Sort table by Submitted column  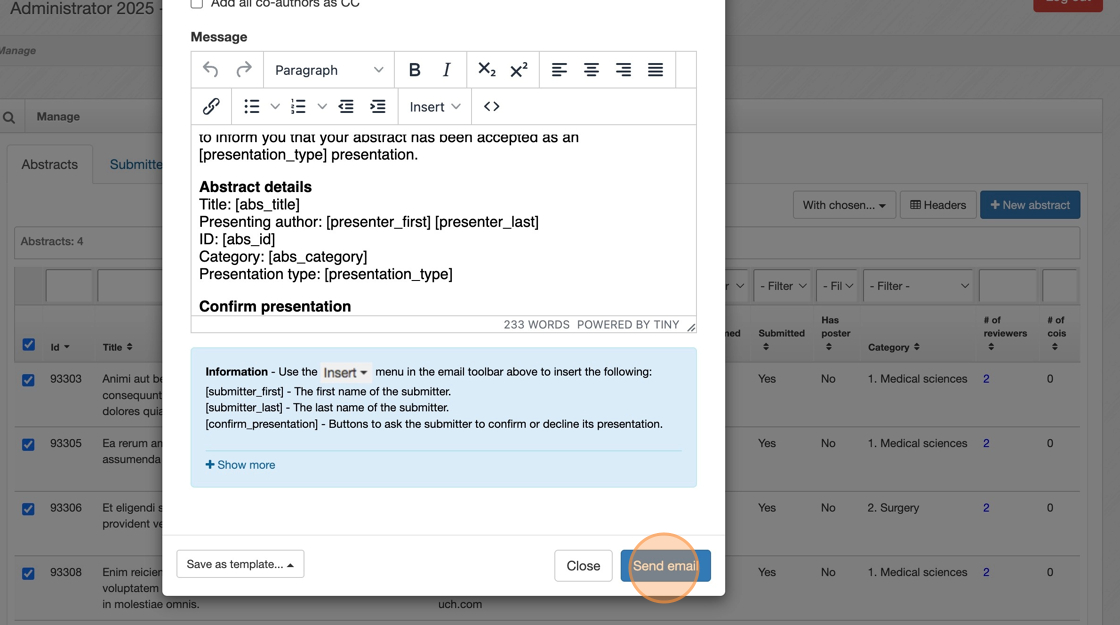(766, 347)
